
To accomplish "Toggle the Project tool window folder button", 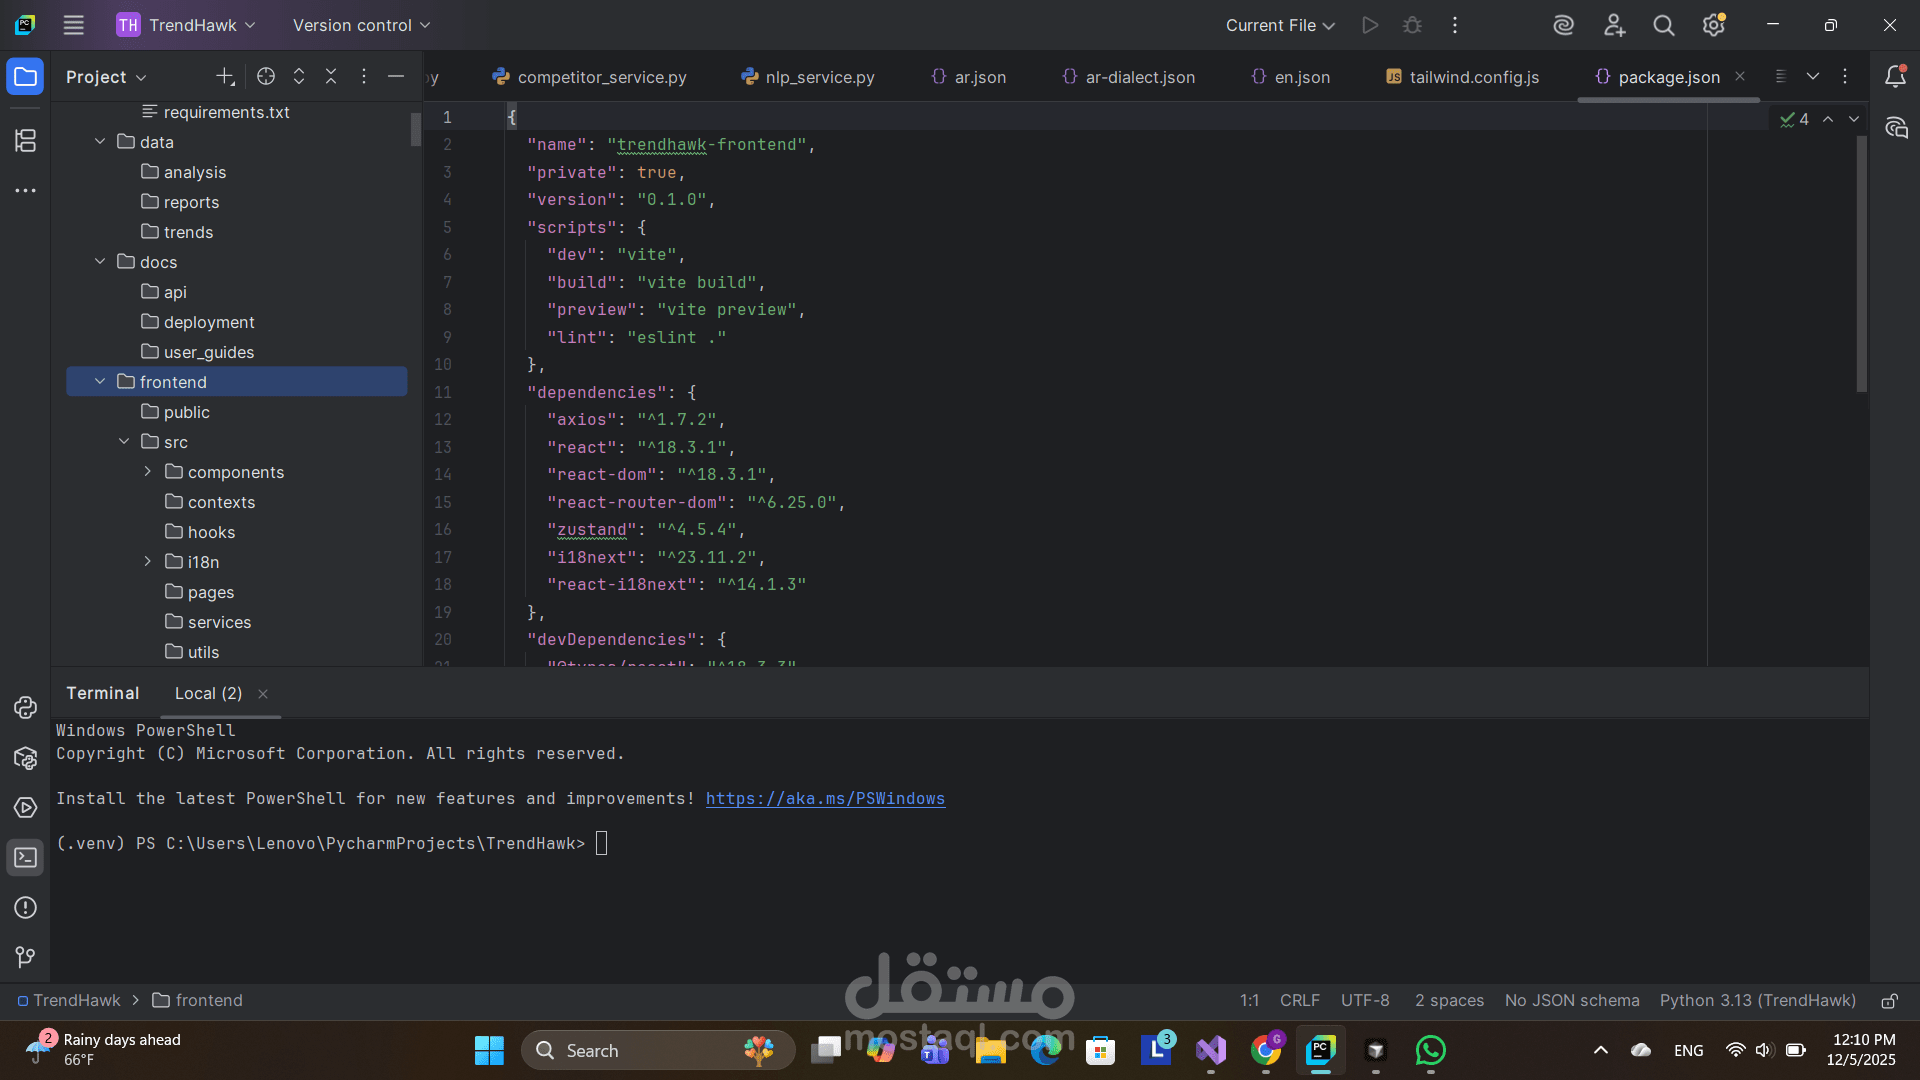I will coord(25,76).
